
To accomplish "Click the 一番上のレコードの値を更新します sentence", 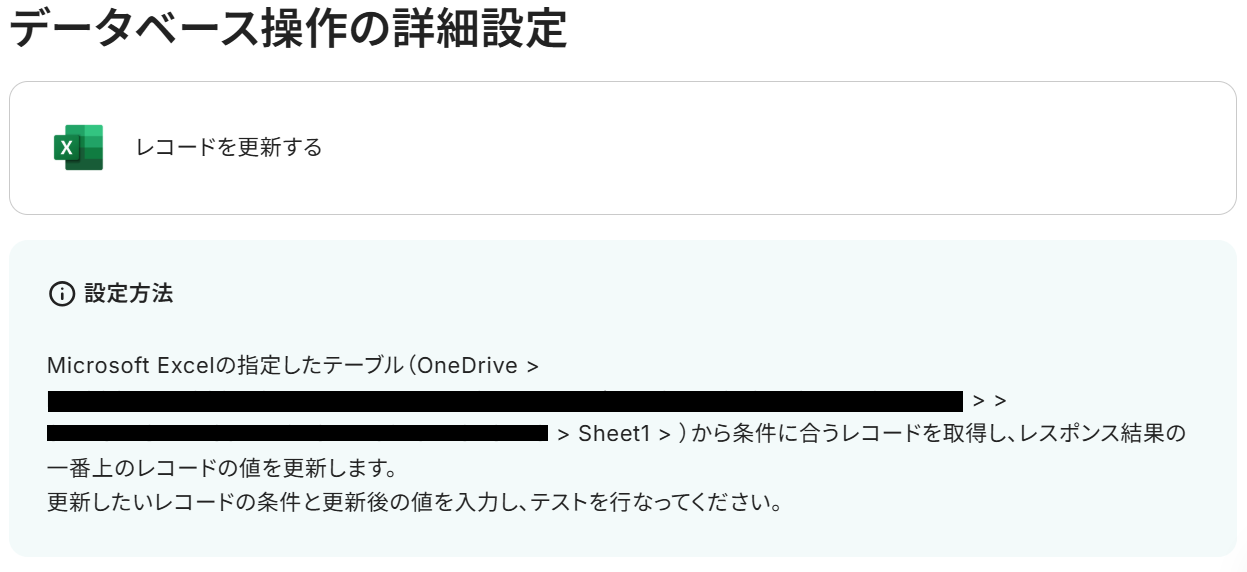I will pyautogui.click(x=222, y=468).
